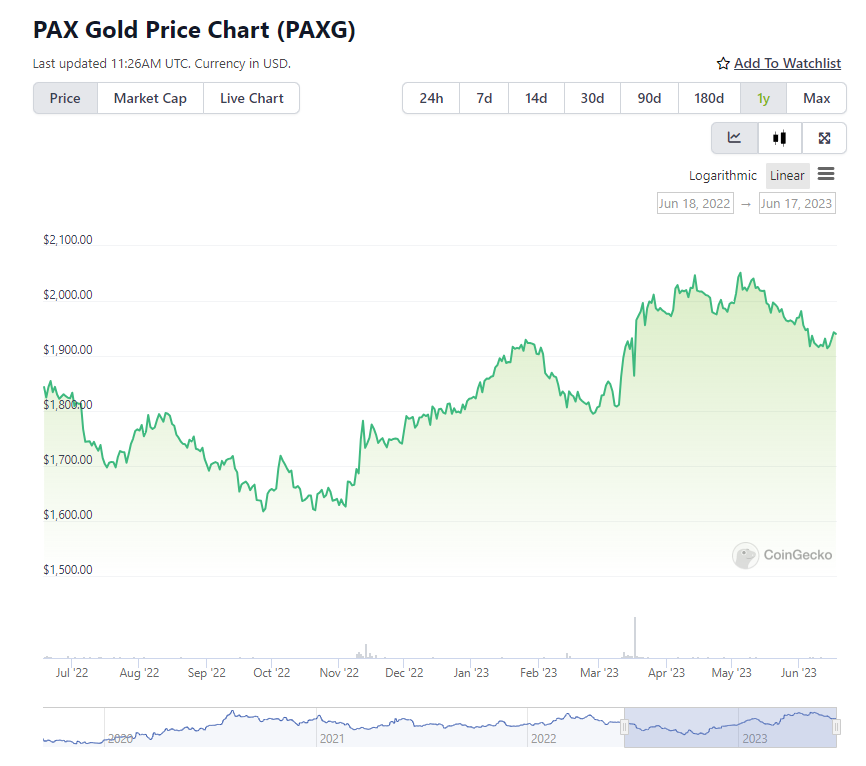Click 2021 label in navigator
This screenshot has height=766, width=866.
tap(332, 738)
